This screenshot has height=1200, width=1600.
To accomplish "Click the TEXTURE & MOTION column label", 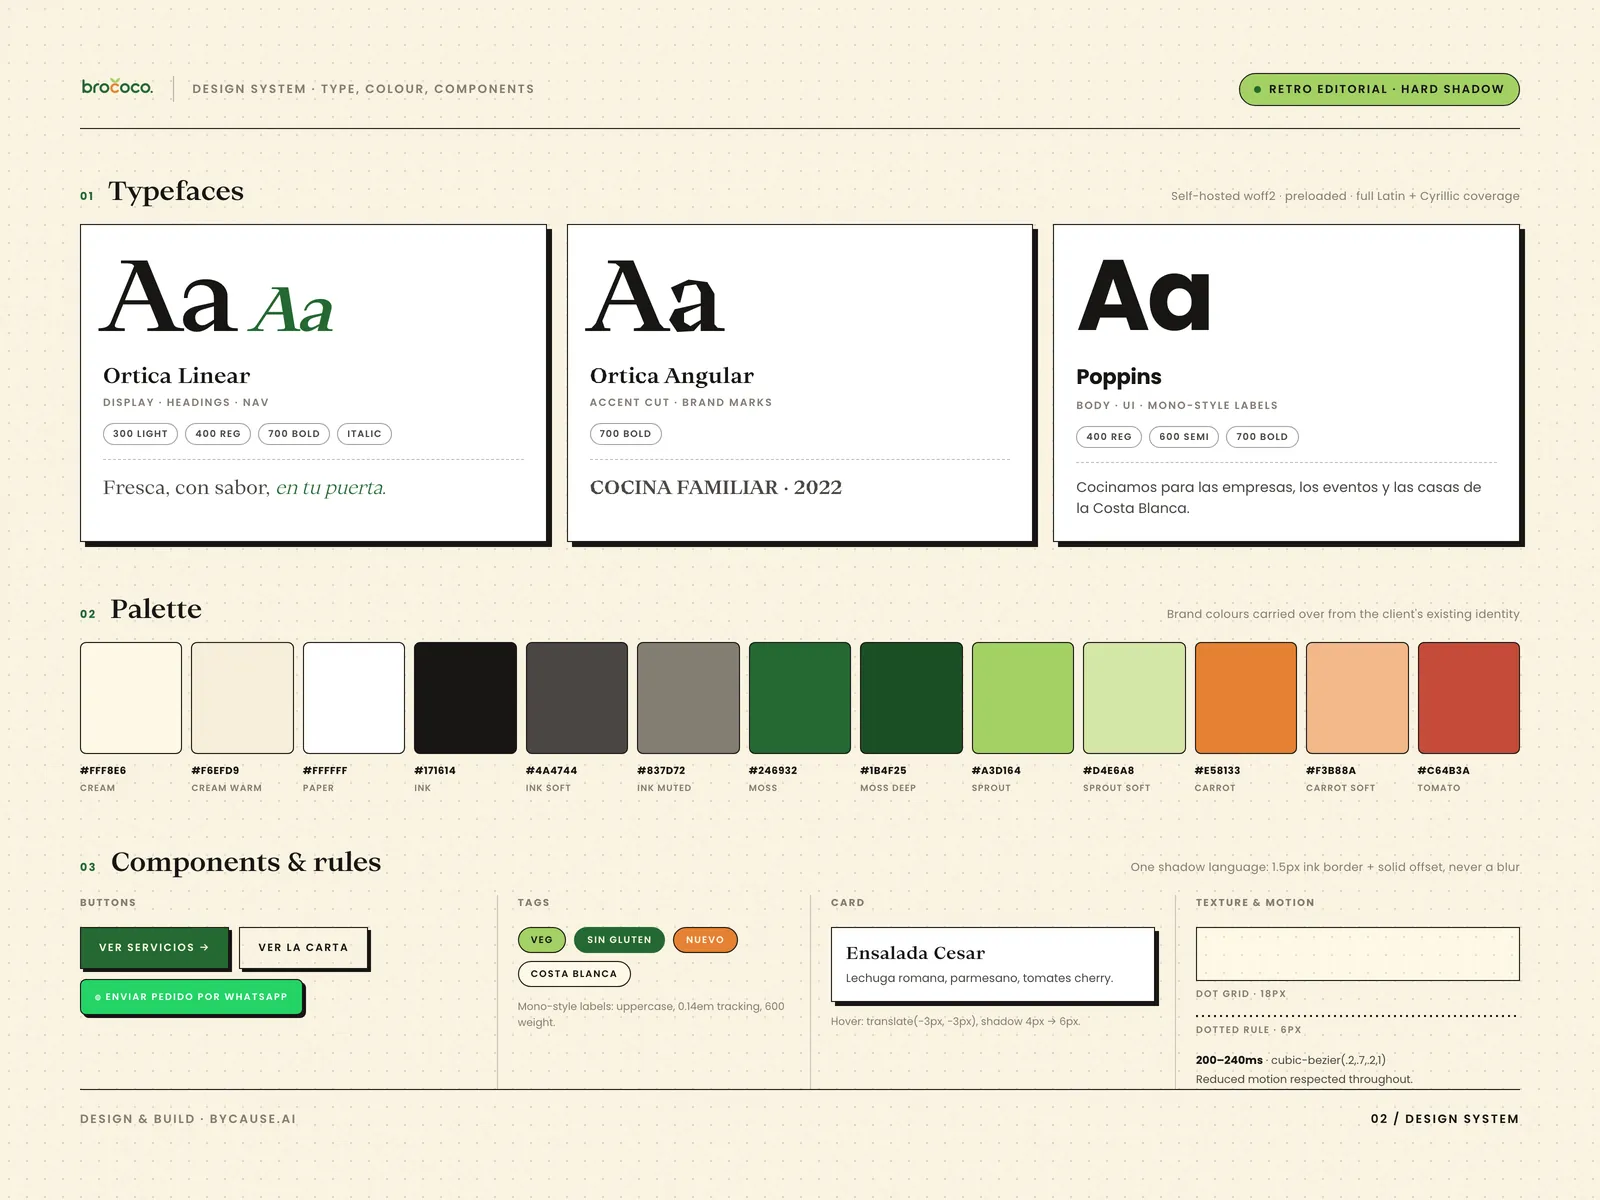I will point(1255,903).
